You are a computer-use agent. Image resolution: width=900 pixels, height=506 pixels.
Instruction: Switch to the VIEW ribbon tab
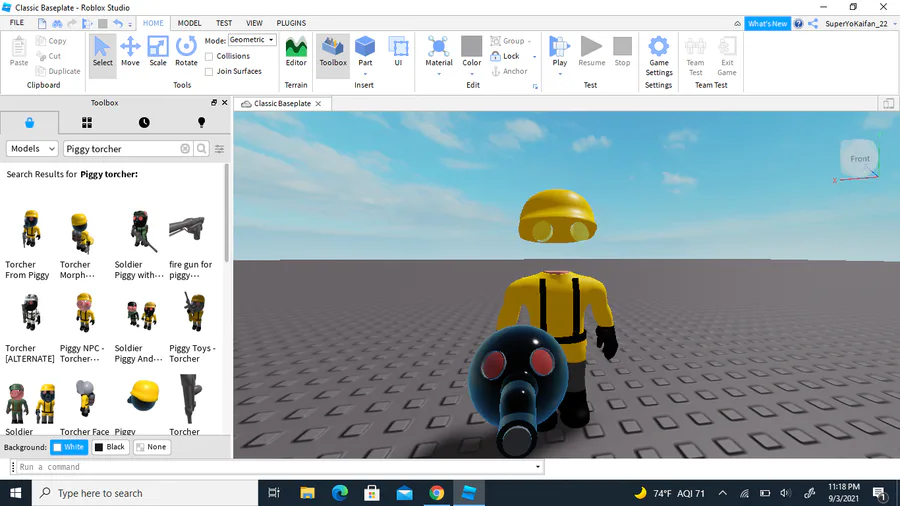254,23
